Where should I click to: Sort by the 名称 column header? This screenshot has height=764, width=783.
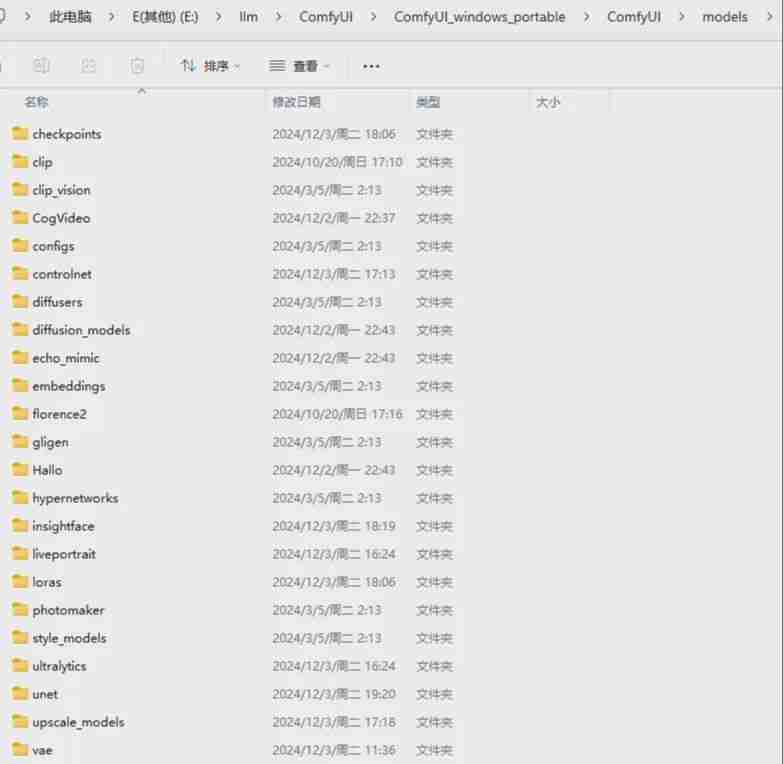click(x=36, y=102)
